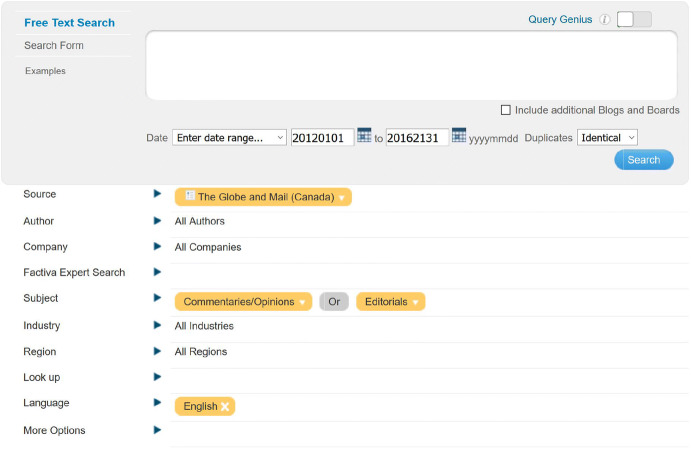Open the start date calendar picker icon
The width and height of the screenshot is (691, 449).
click(364, 136)
